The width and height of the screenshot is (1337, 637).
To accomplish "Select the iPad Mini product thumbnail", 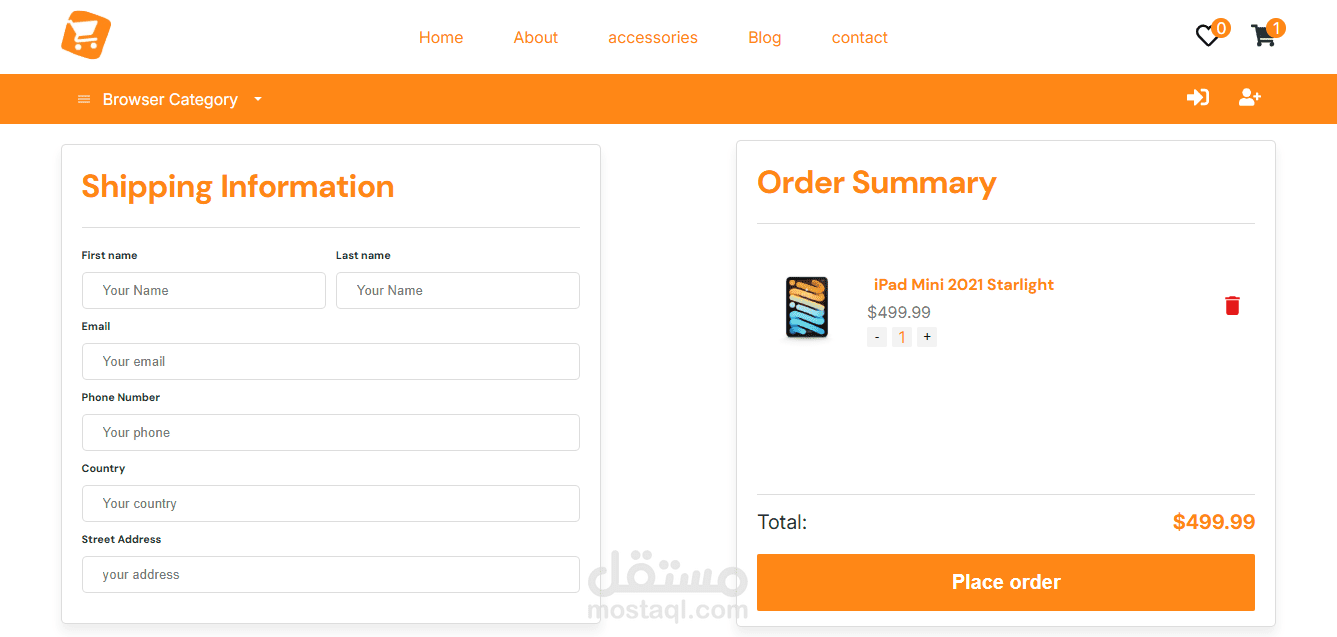I will coord(807,307).
